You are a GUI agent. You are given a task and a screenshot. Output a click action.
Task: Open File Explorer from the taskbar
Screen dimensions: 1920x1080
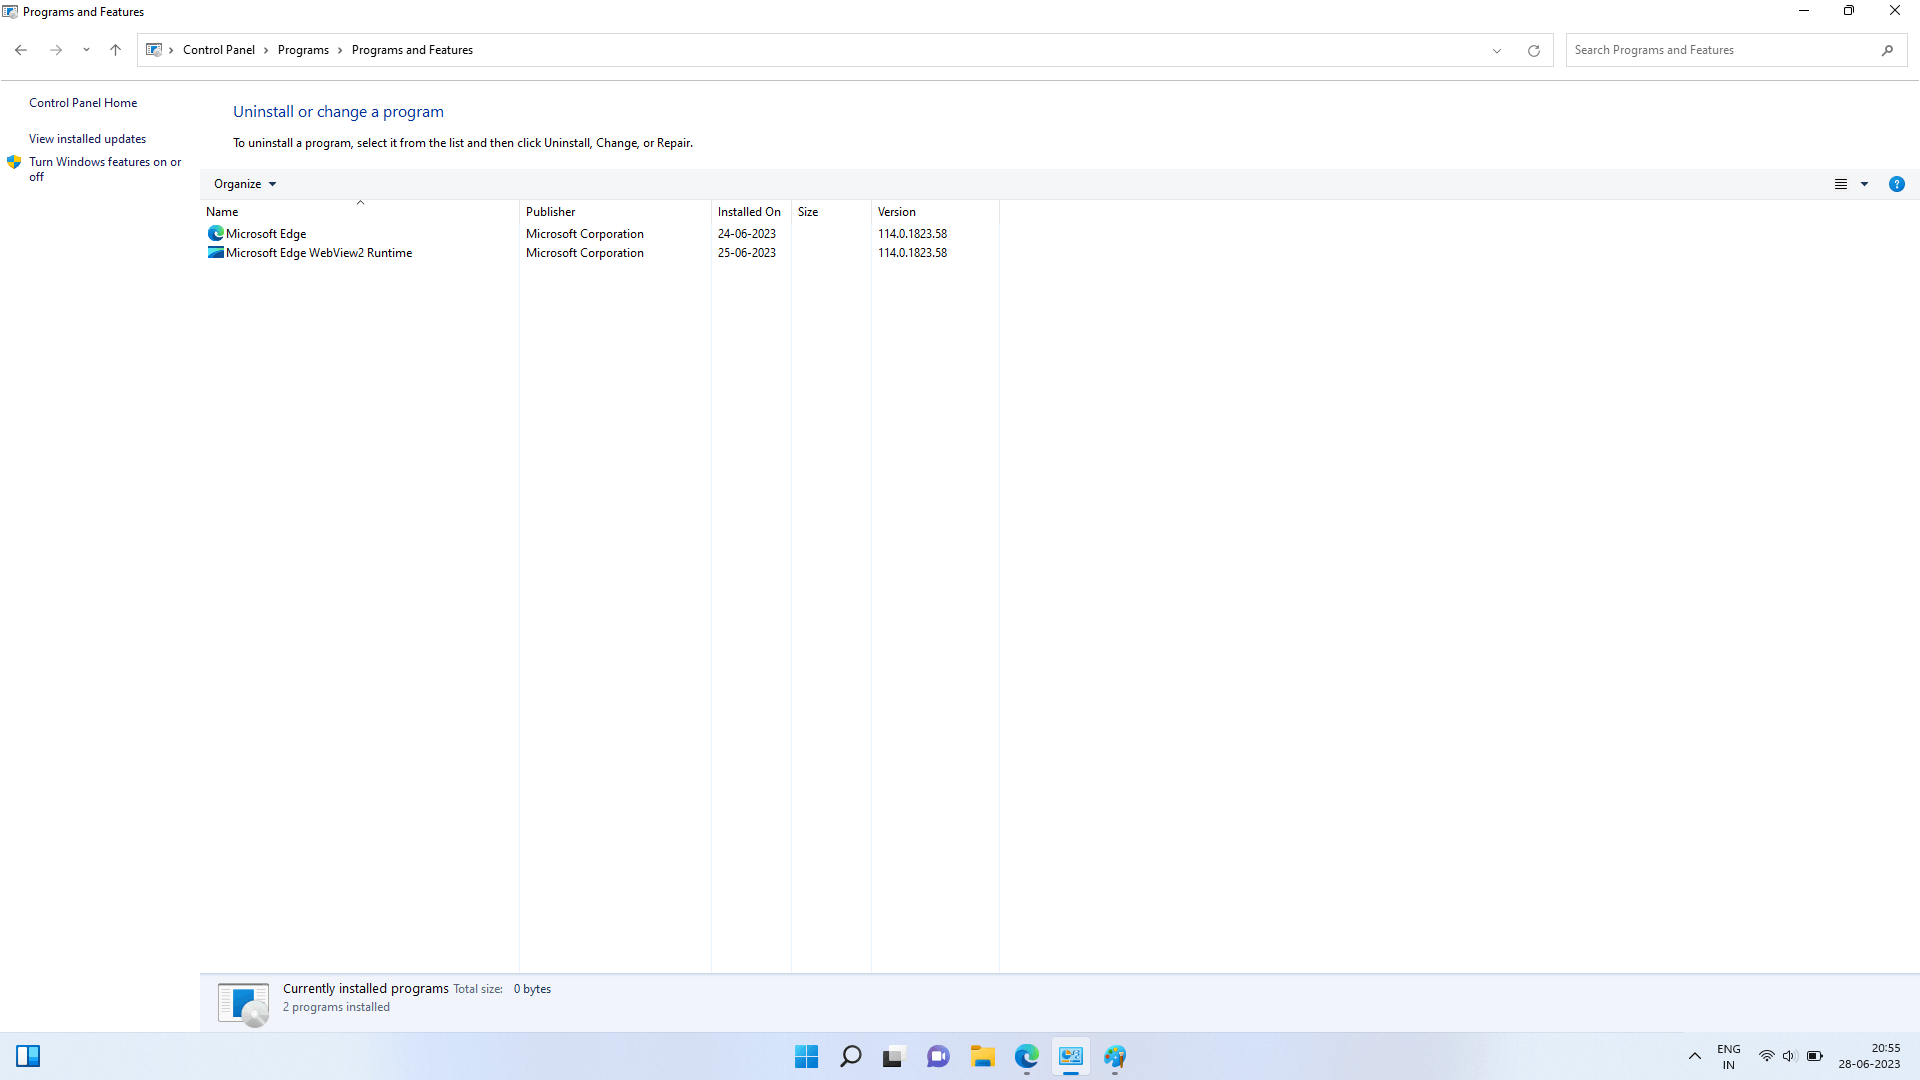pos(982,1056)
